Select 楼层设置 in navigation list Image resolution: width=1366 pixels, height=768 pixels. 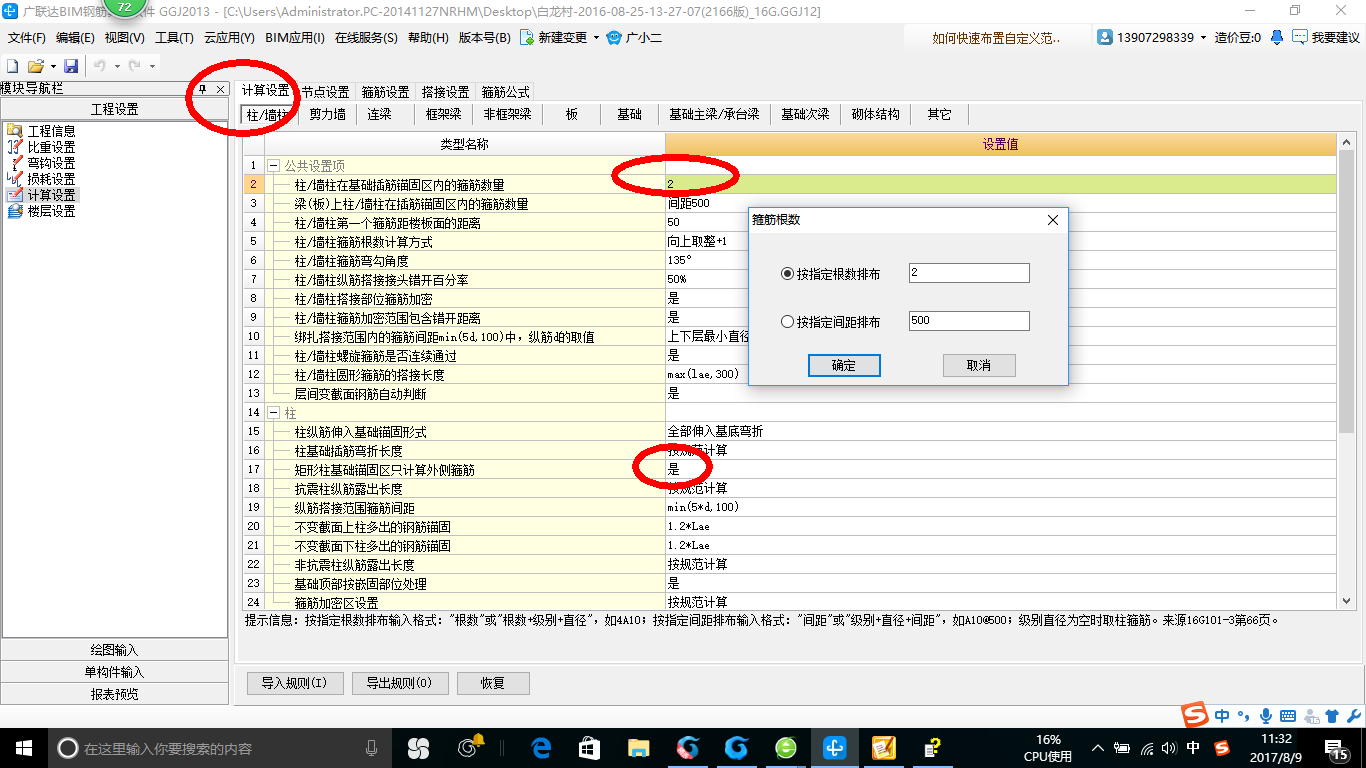pos(51,211)
